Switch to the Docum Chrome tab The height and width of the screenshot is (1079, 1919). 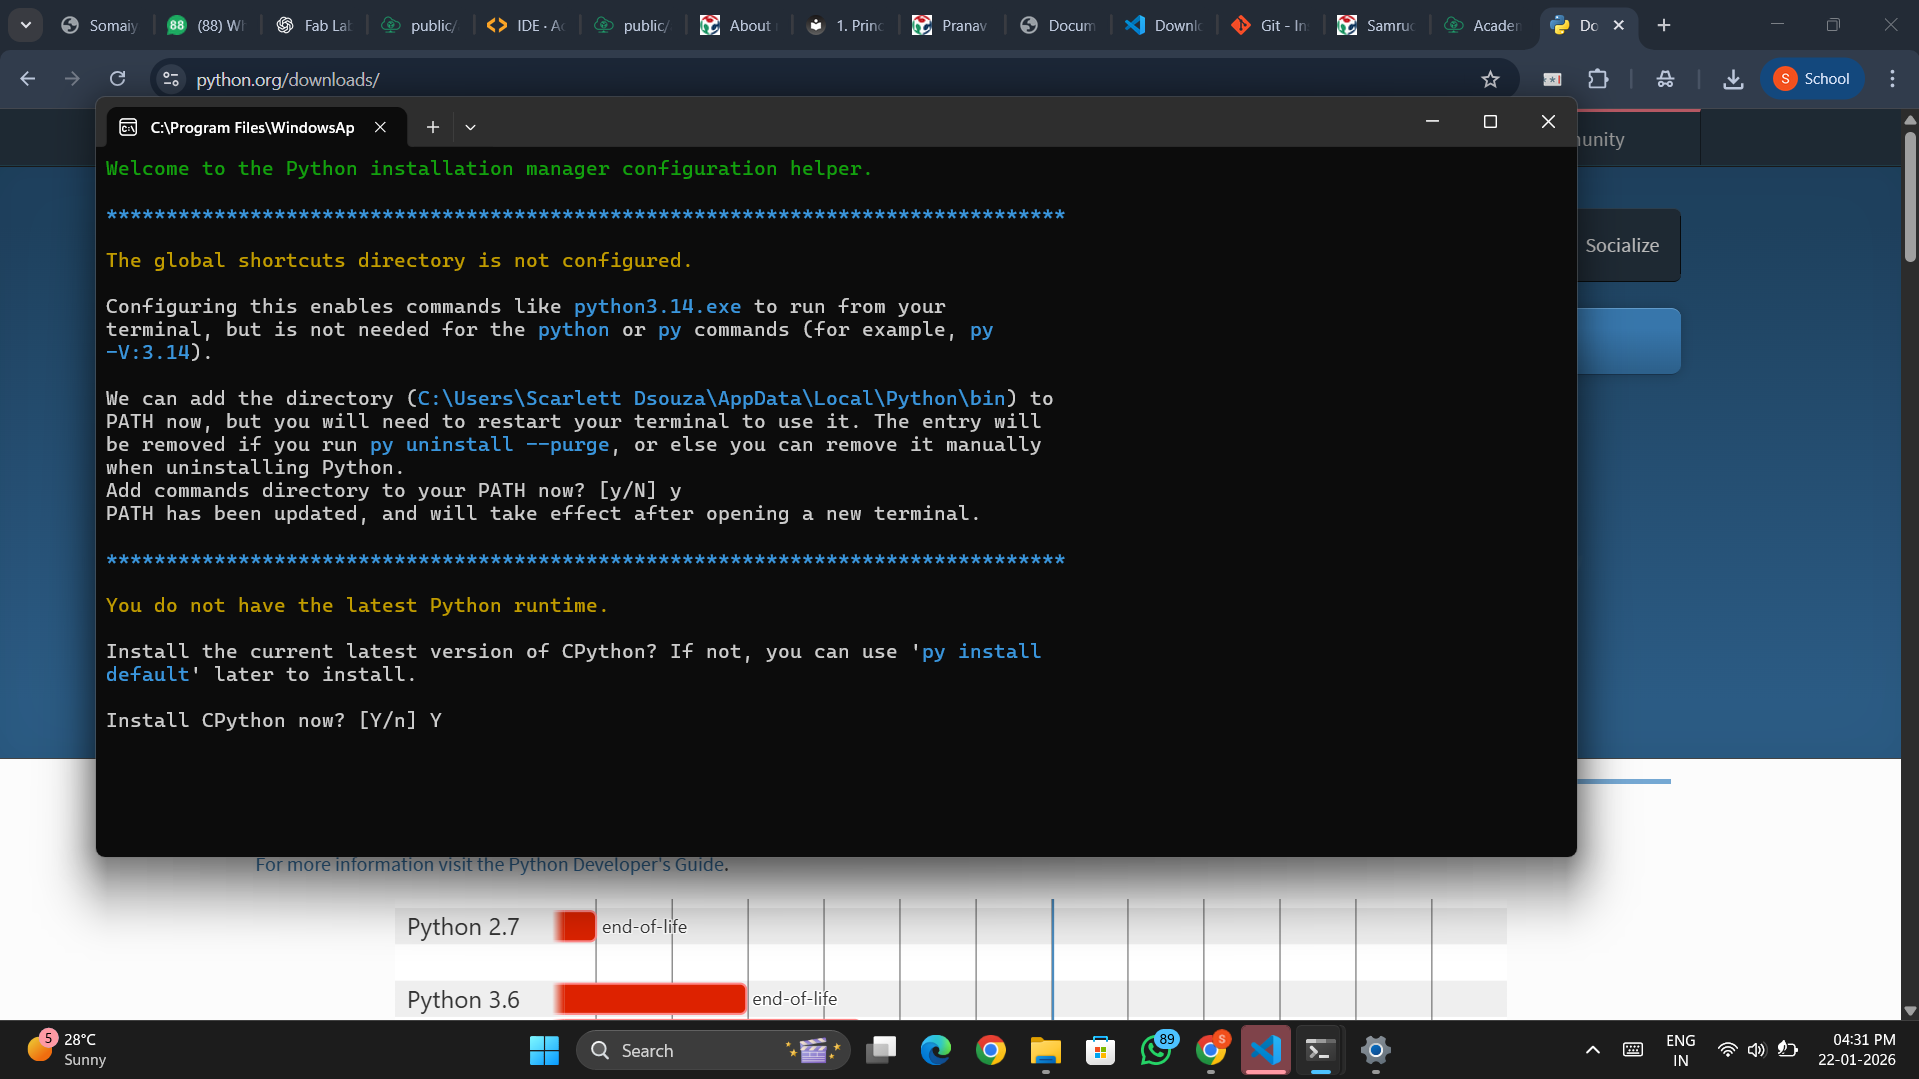(x=1058, y=25)
